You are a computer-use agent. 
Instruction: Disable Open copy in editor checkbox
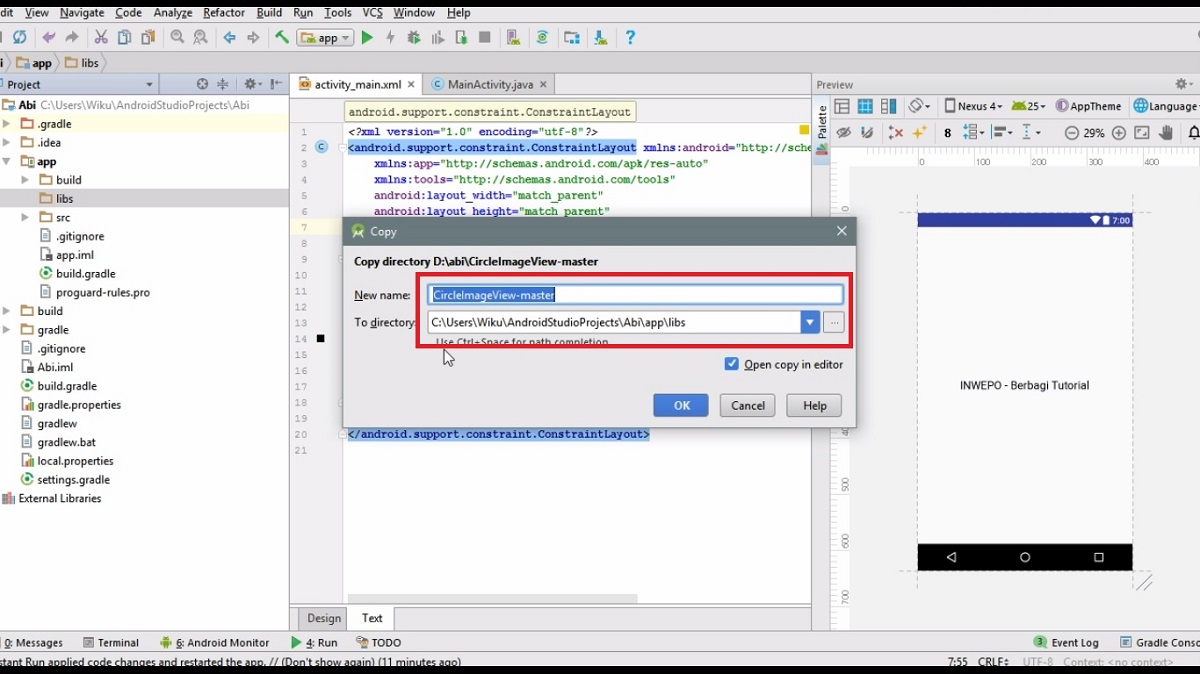tap(732, 364)
